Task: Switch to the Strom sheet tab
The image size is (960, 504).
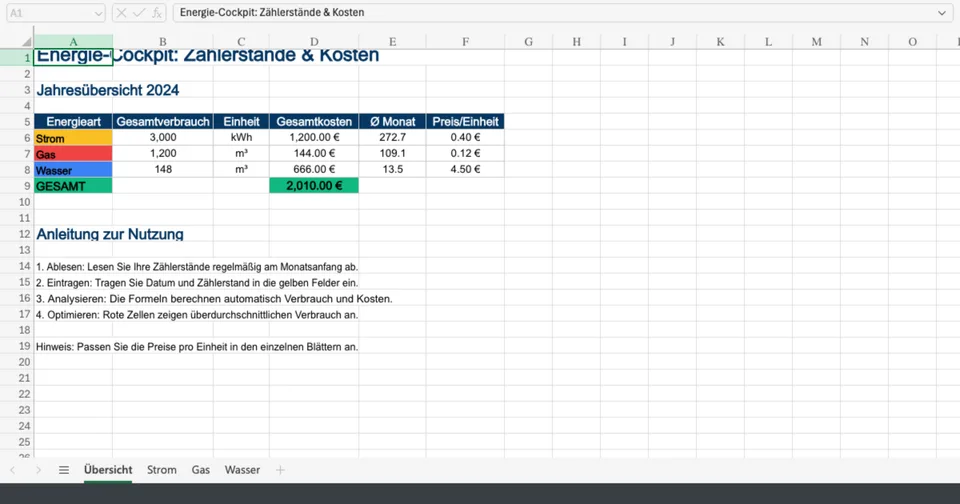Action: (x=161, y=470)
